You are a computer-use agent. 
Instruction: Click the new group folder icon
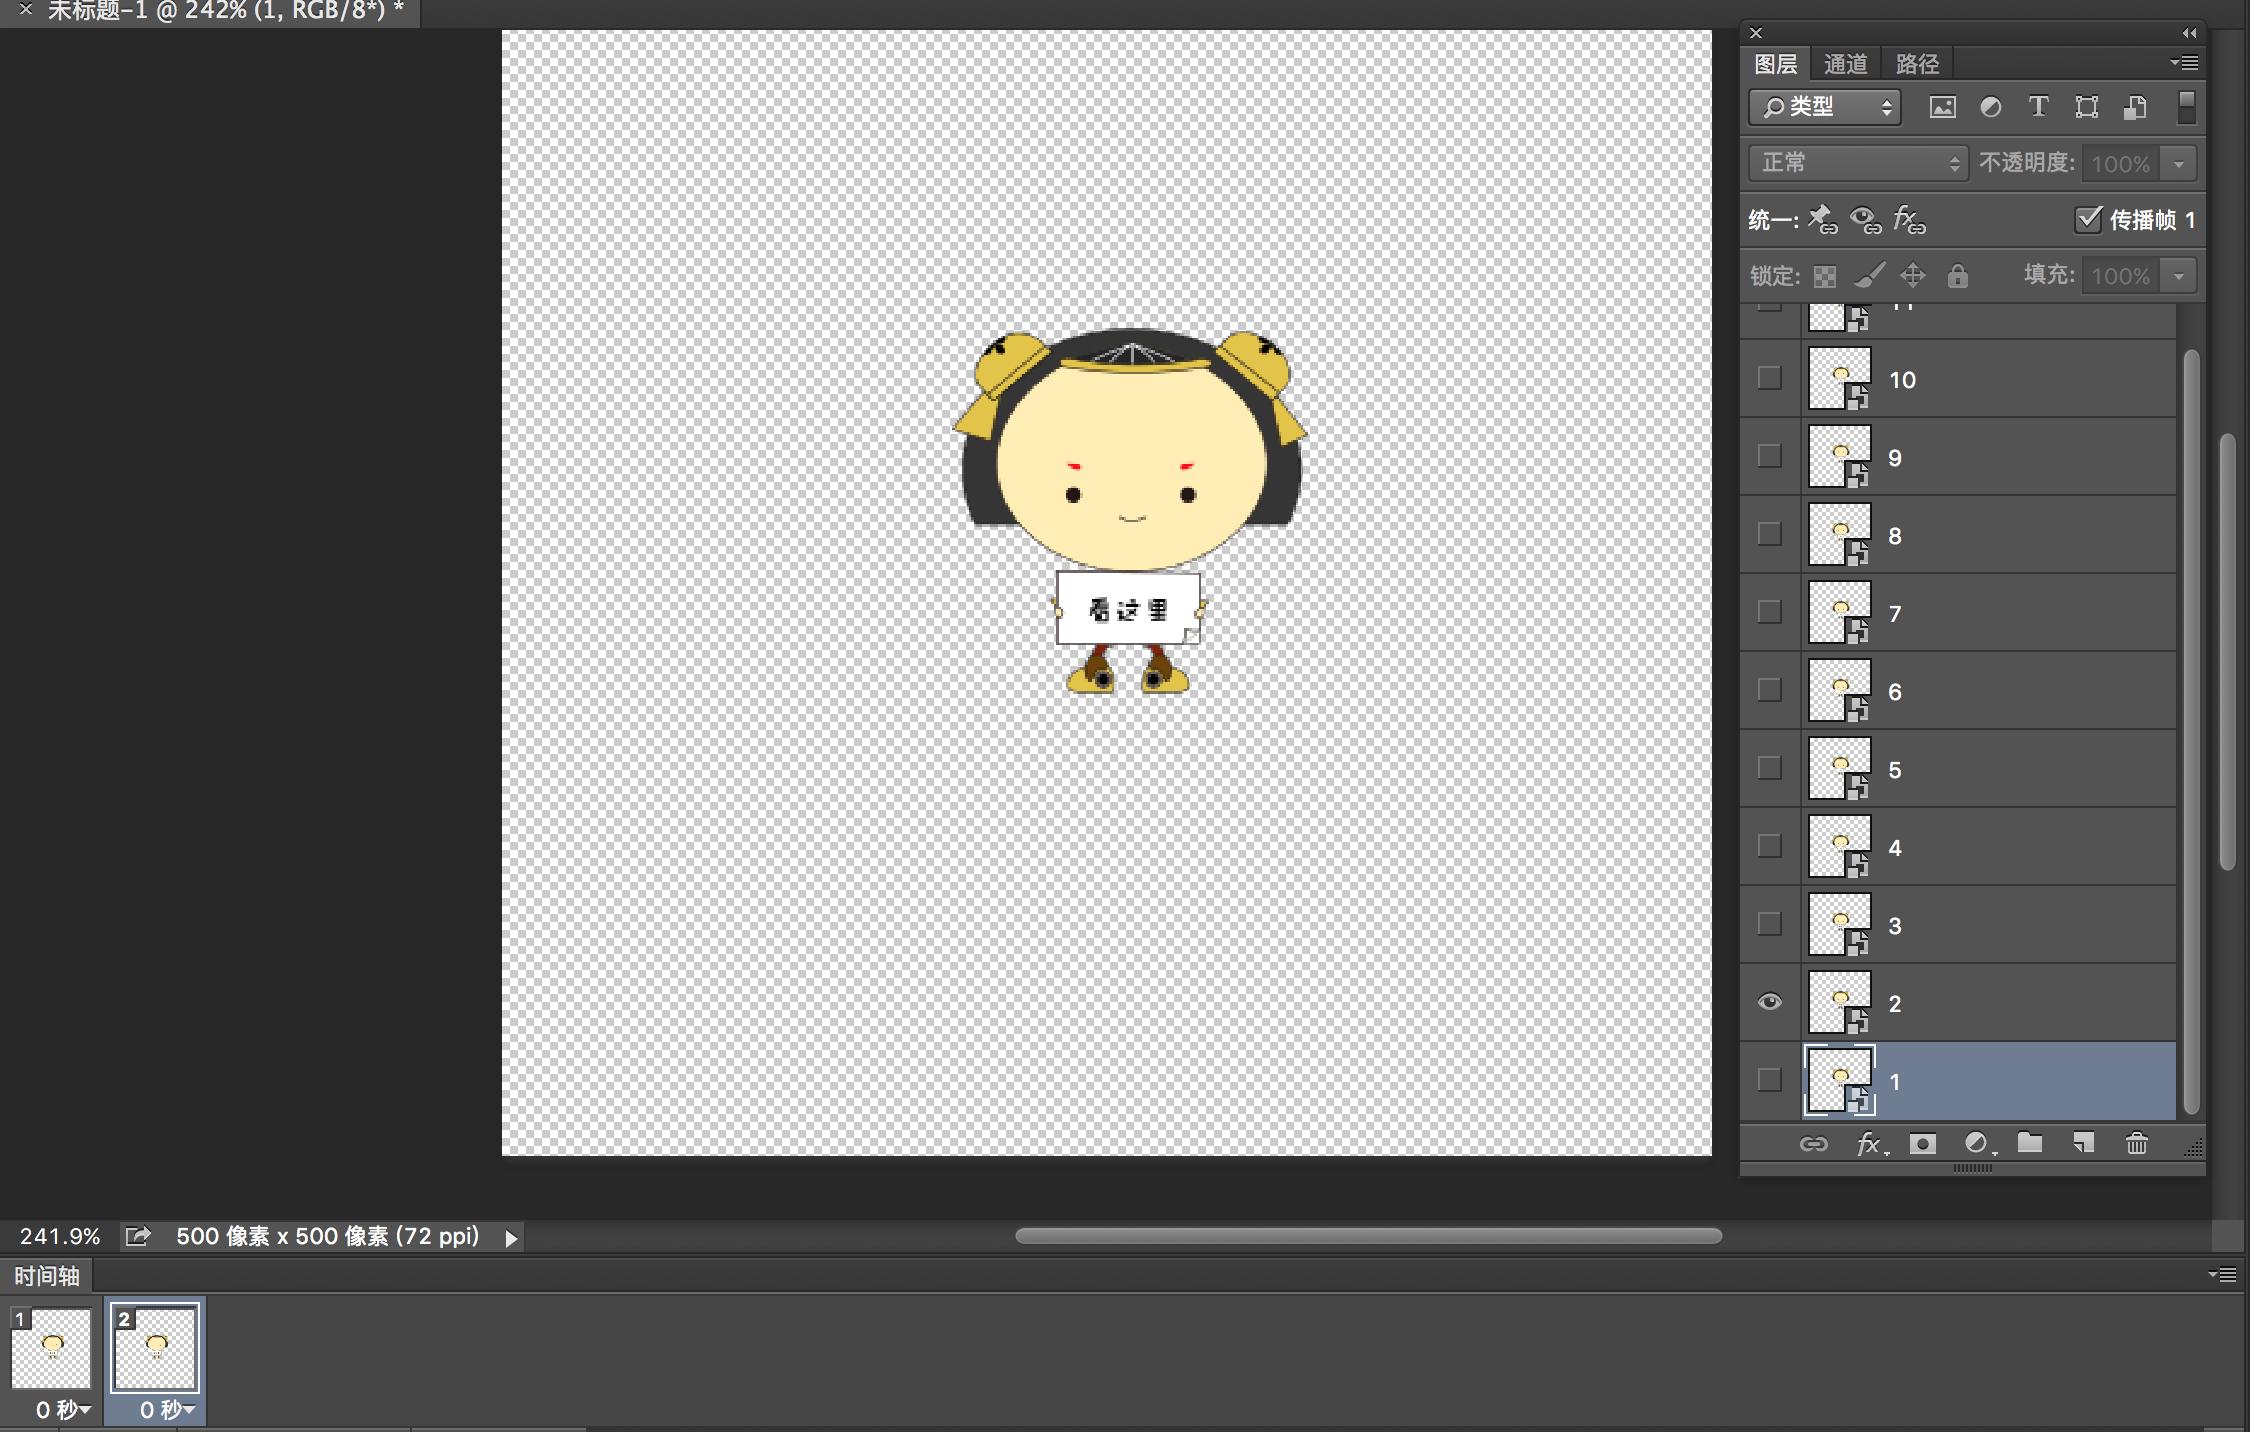coord(2029,1143)
